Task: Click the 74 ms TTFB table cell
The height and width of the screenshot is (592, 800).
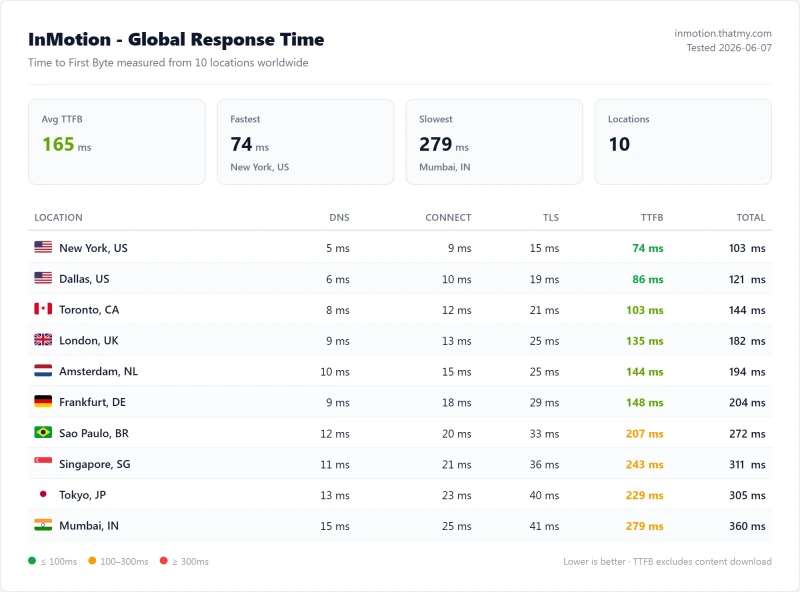Action: coord(648,248)
